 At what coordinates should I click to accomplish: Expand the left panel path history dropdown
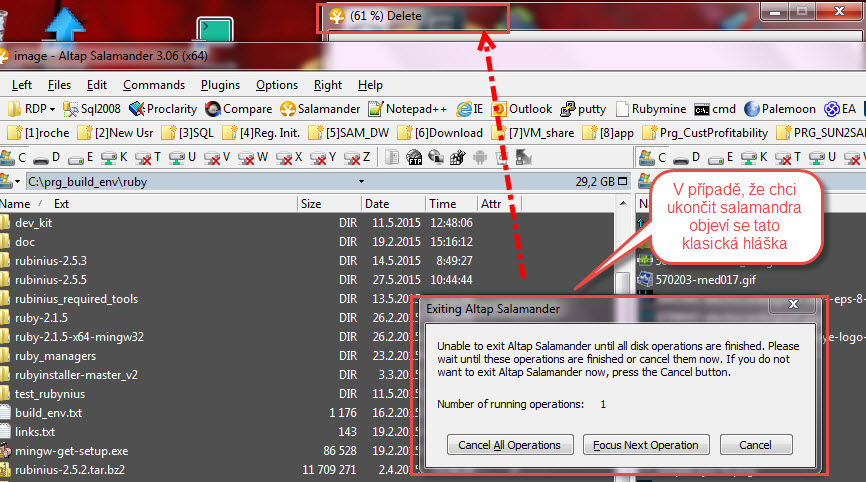click(x=361, y=181)
